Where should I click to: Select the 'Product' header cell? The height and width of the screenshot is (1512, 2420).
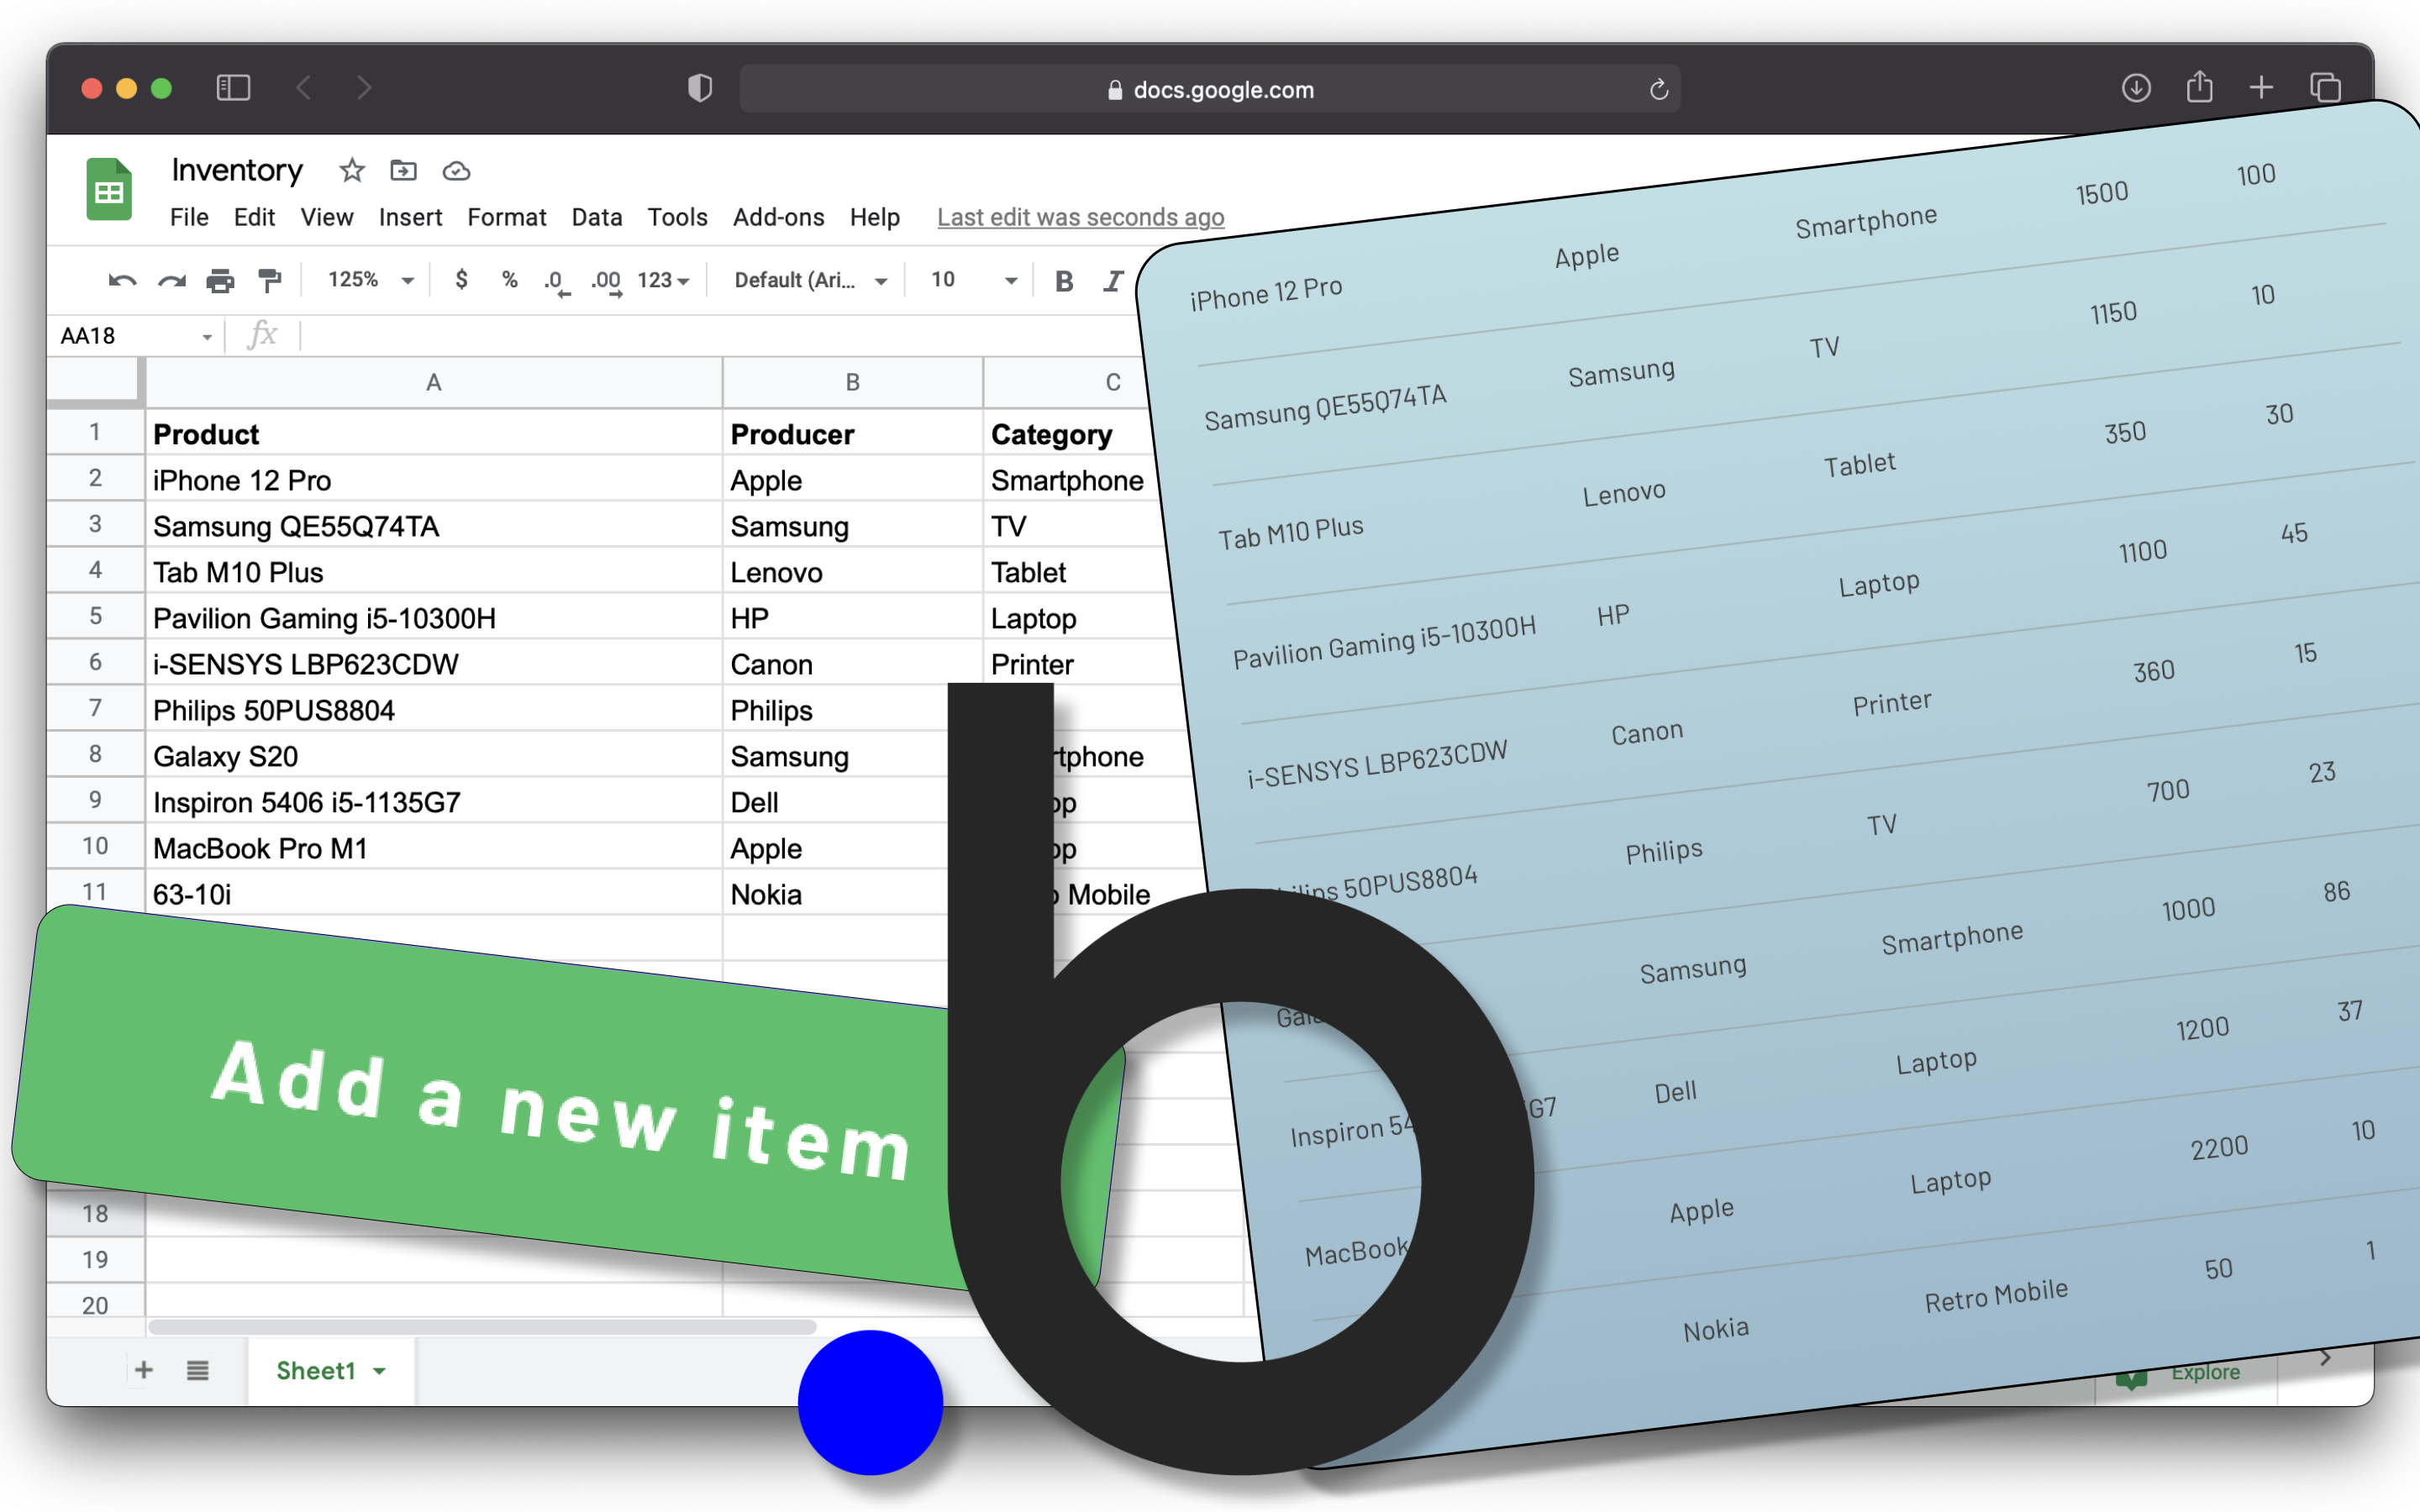[x=433, y=434]
